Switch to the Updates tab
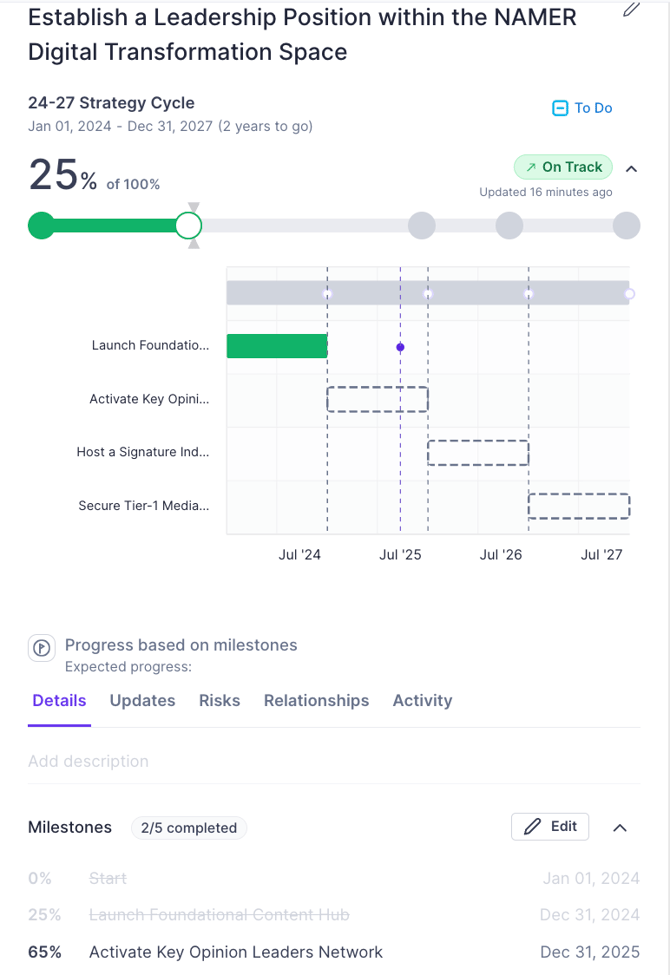Image resolution: width=670 pixels, height=975 pixels. (142, 701)
